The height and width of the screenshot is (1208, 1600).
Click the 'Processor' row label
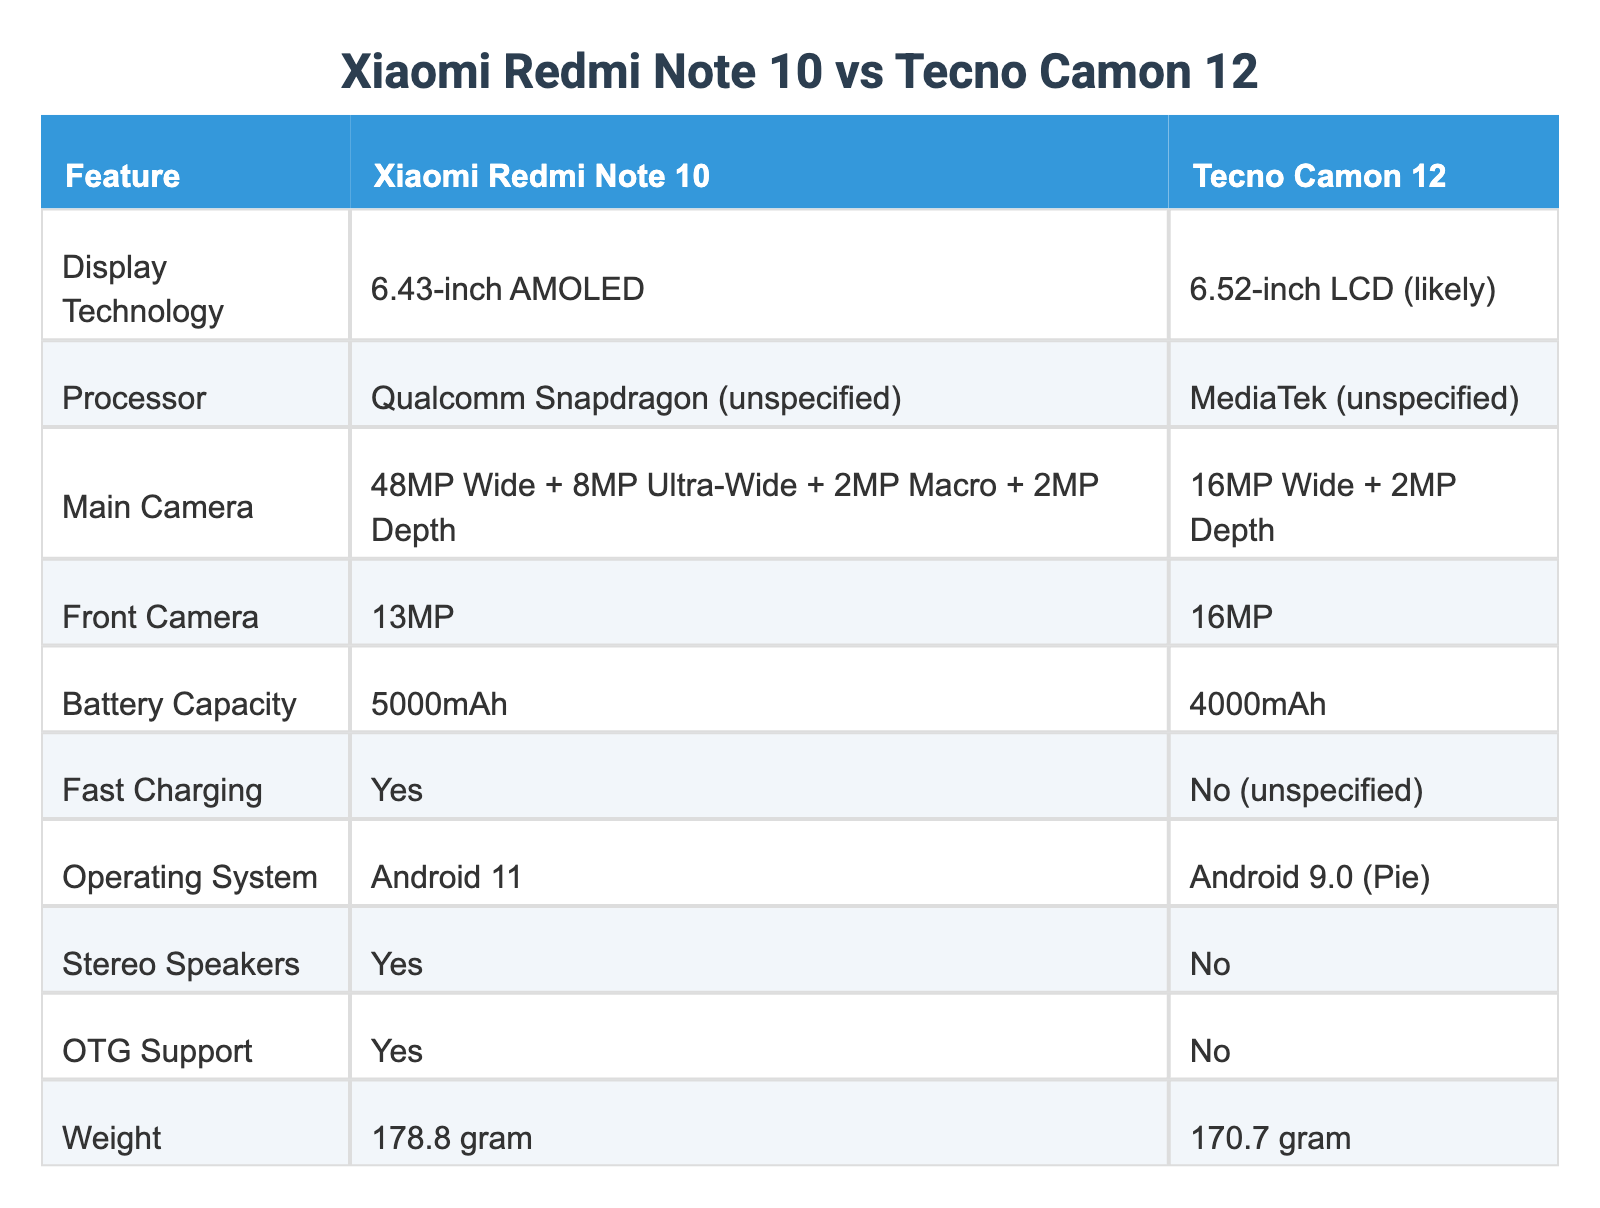point(134,399)
